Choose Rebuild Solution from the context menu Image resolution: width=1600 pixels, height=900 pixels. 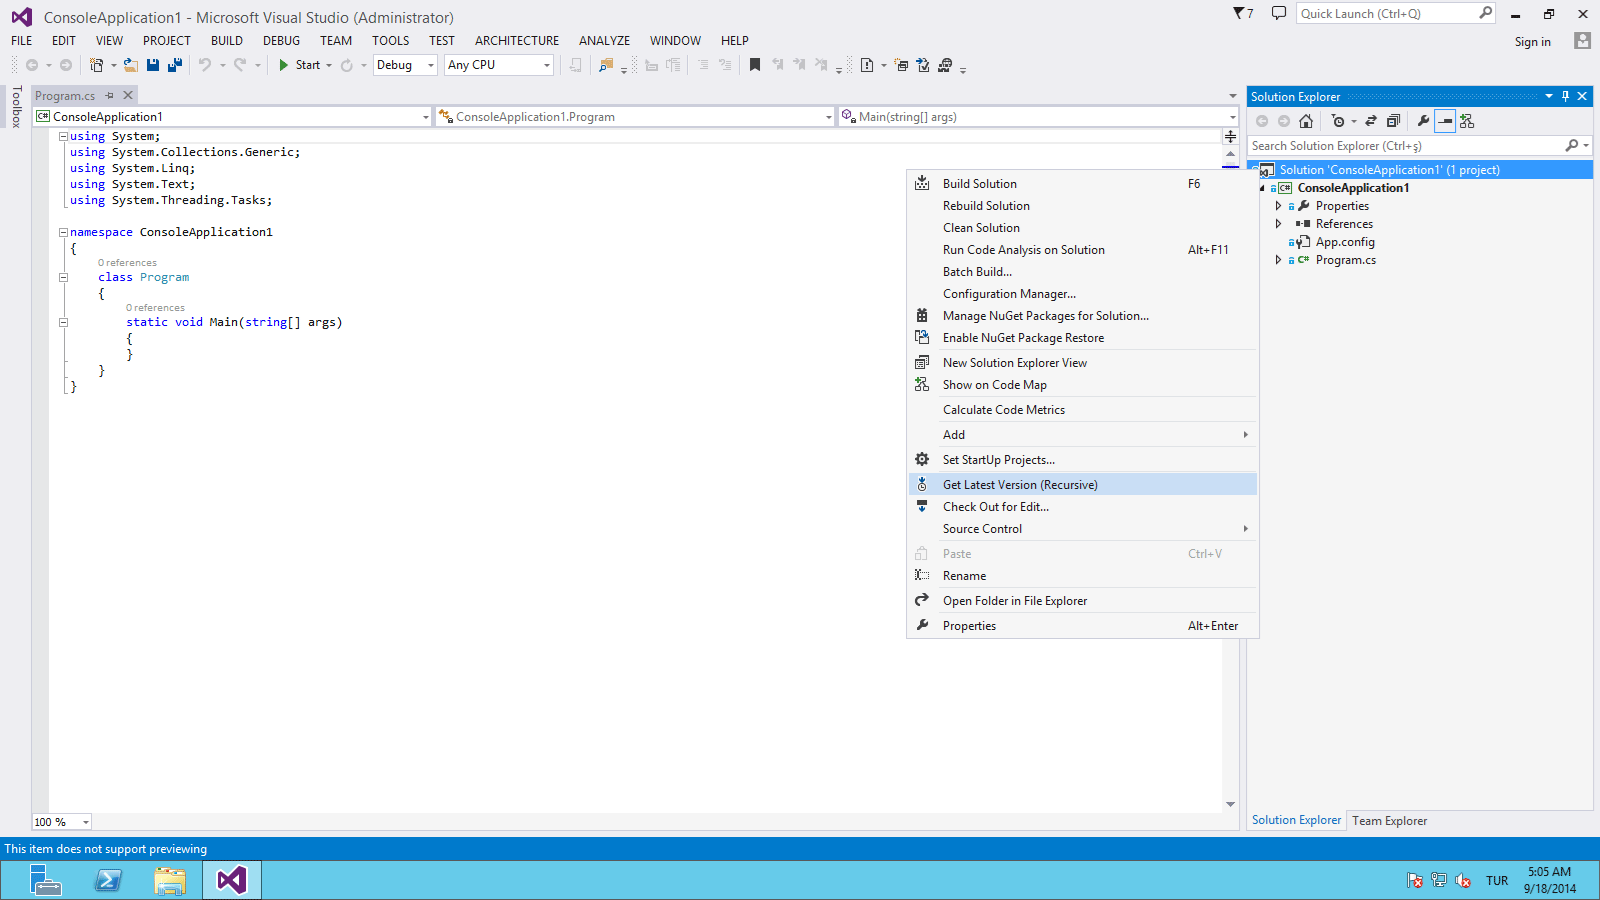point(986,206)
